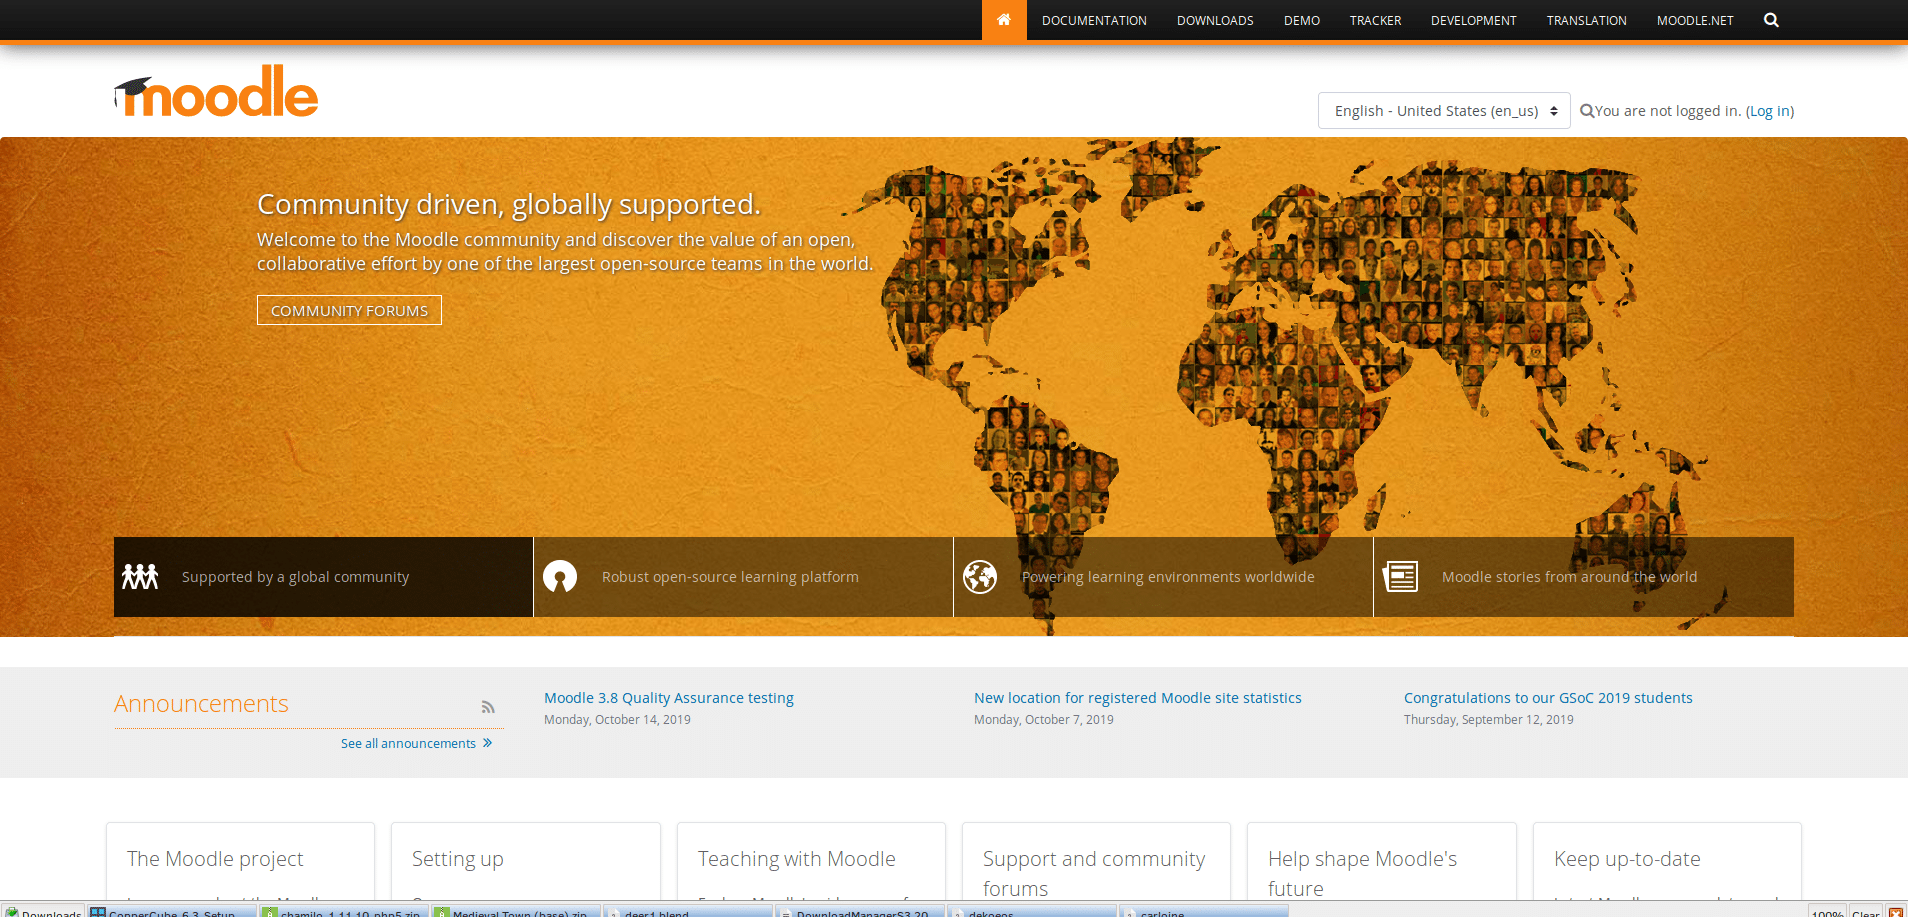Click the Moodle stories newspaper icon
Screen dimensions: 1908x917
[1402, 576]
